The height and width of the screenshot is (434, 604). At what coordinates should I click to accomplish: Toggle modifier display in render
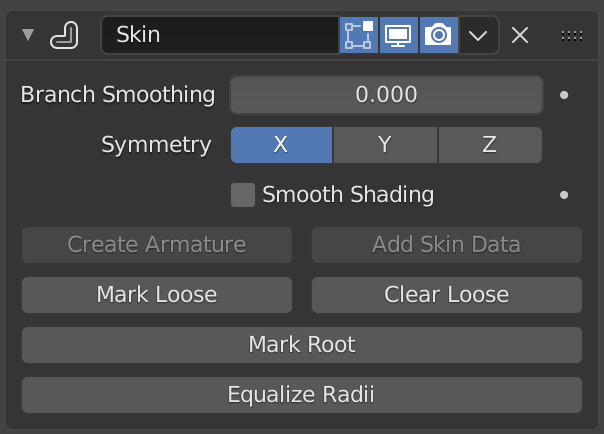438,35
